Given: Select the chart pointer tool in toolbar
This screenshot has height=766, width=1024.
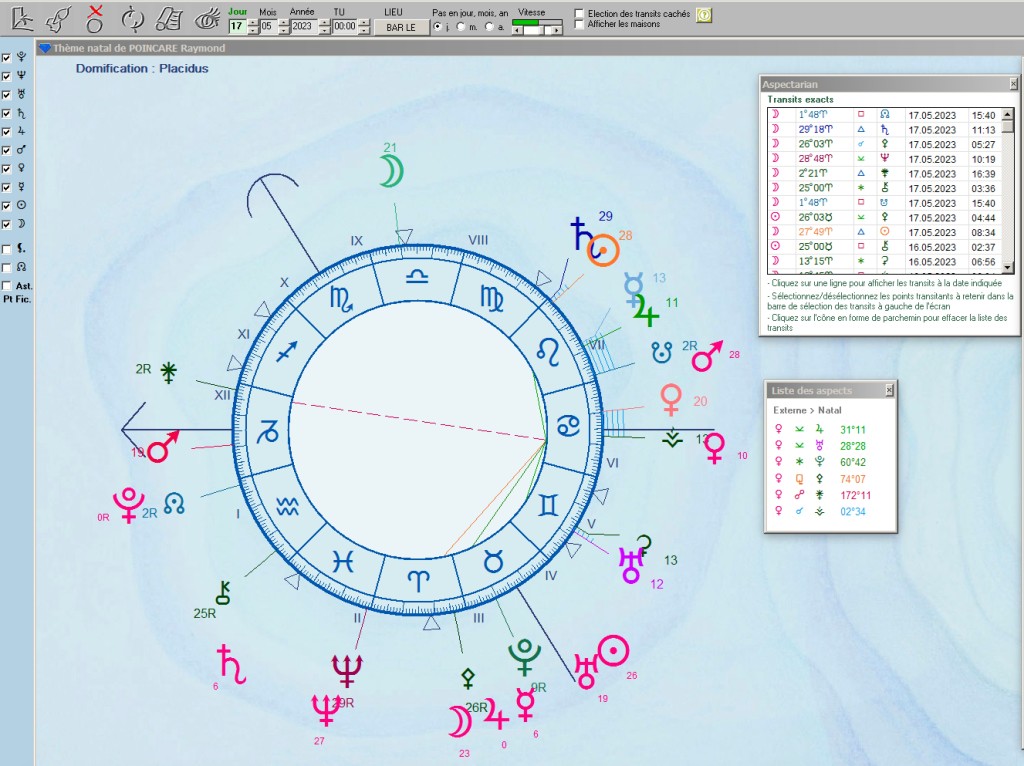Looking at the screenshot, I should [x=23, y=17].
